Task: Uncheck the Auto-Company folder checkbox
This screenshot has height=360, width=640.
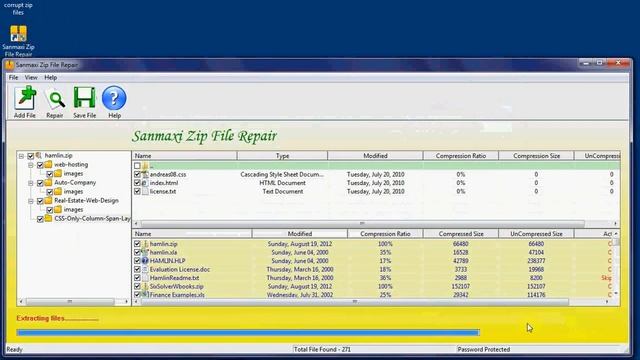Action: point(40,183)
